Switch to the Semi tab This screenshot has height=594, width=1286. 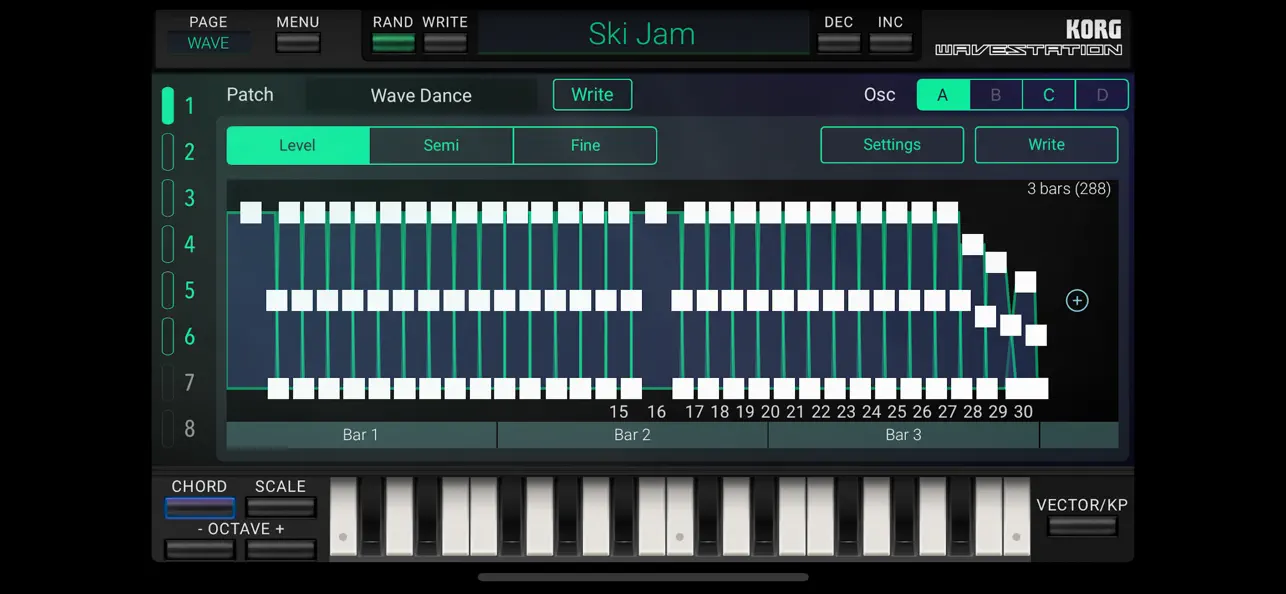pyautogui.click(x=441, y=145)
